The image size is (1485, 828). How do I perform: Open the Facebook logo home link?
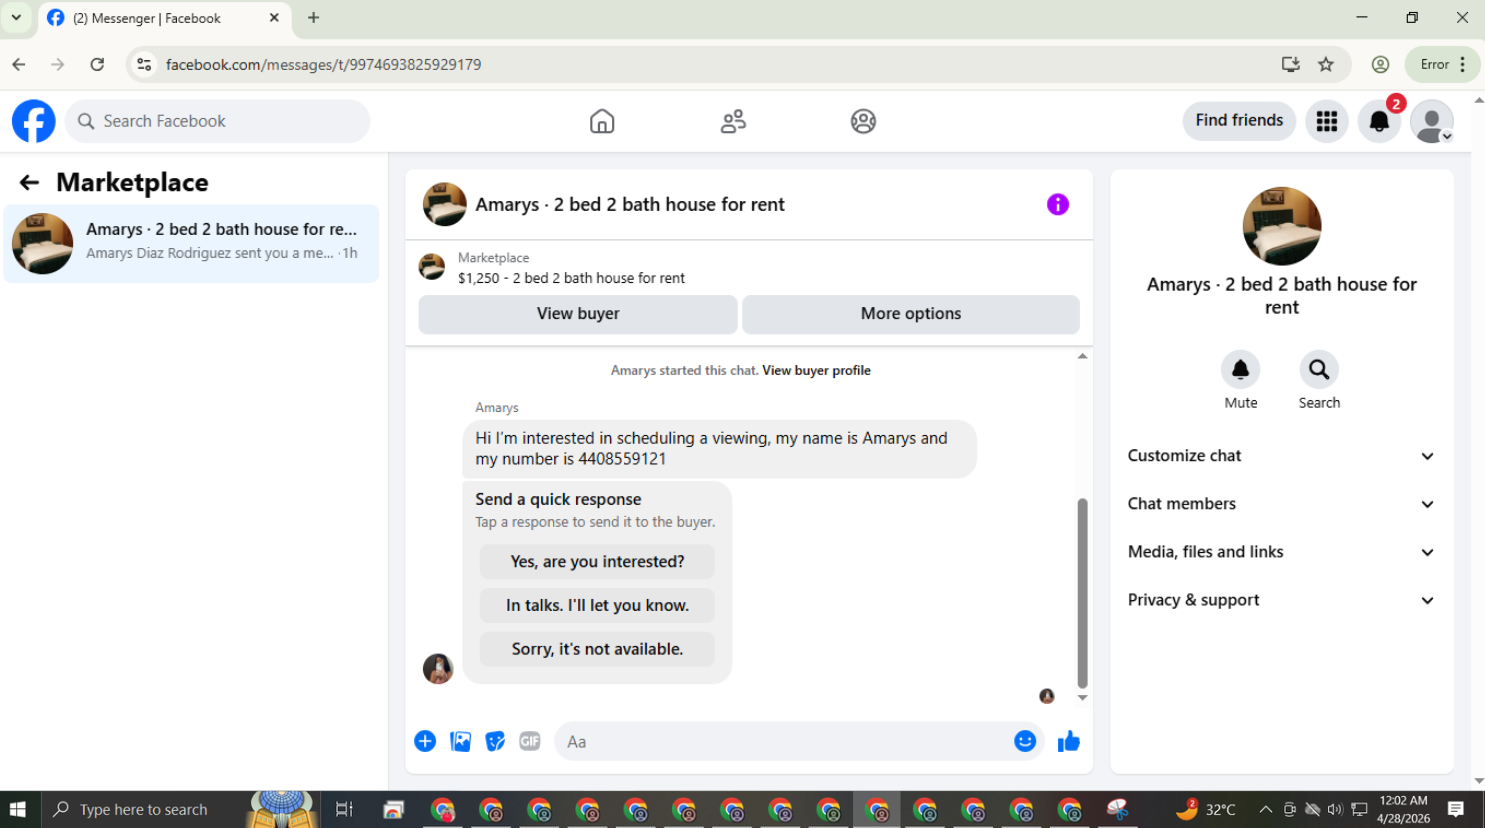tap(34, 121)
